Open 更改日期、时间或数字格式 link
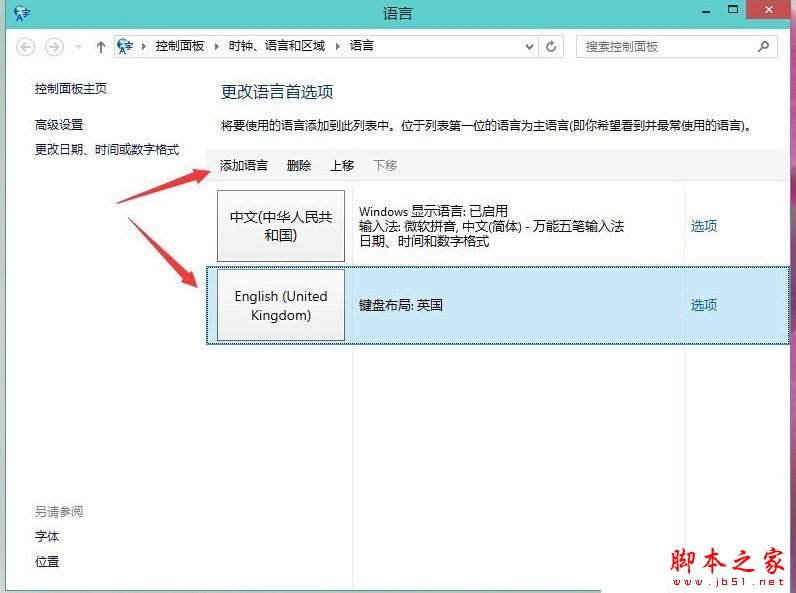 click(x=107, y=149)
